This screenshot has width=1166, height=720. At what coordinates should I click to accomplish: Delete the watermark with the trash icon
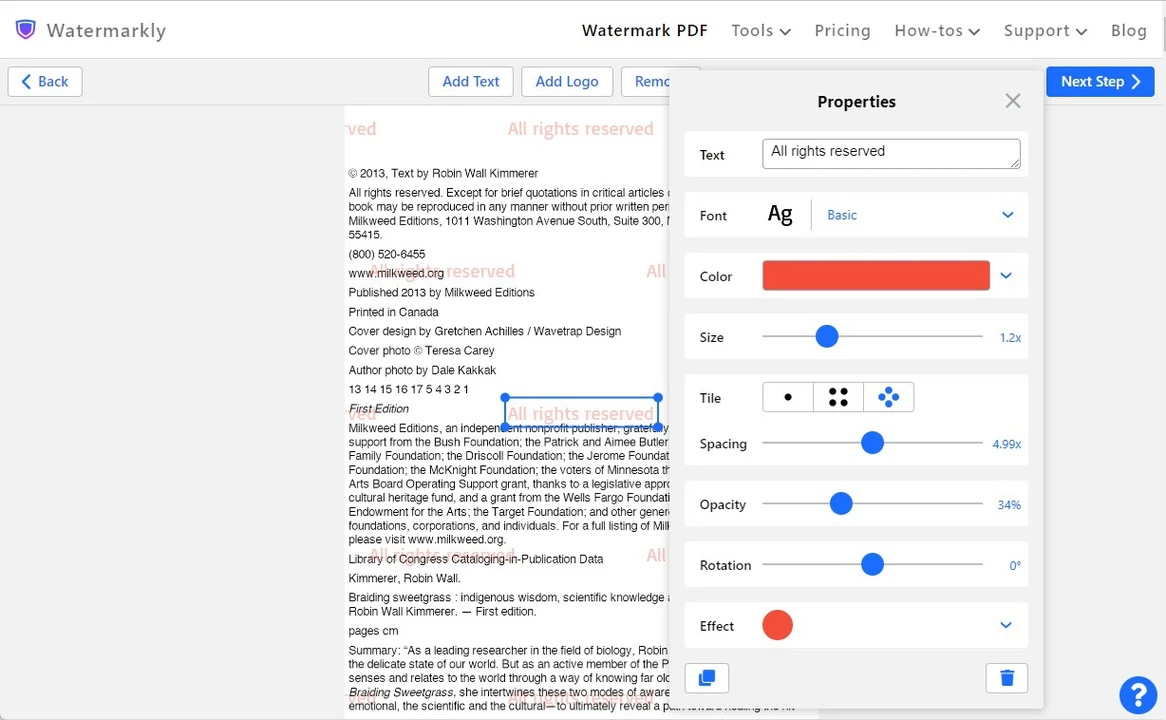pyautogui.click(x=1007, y=678)
